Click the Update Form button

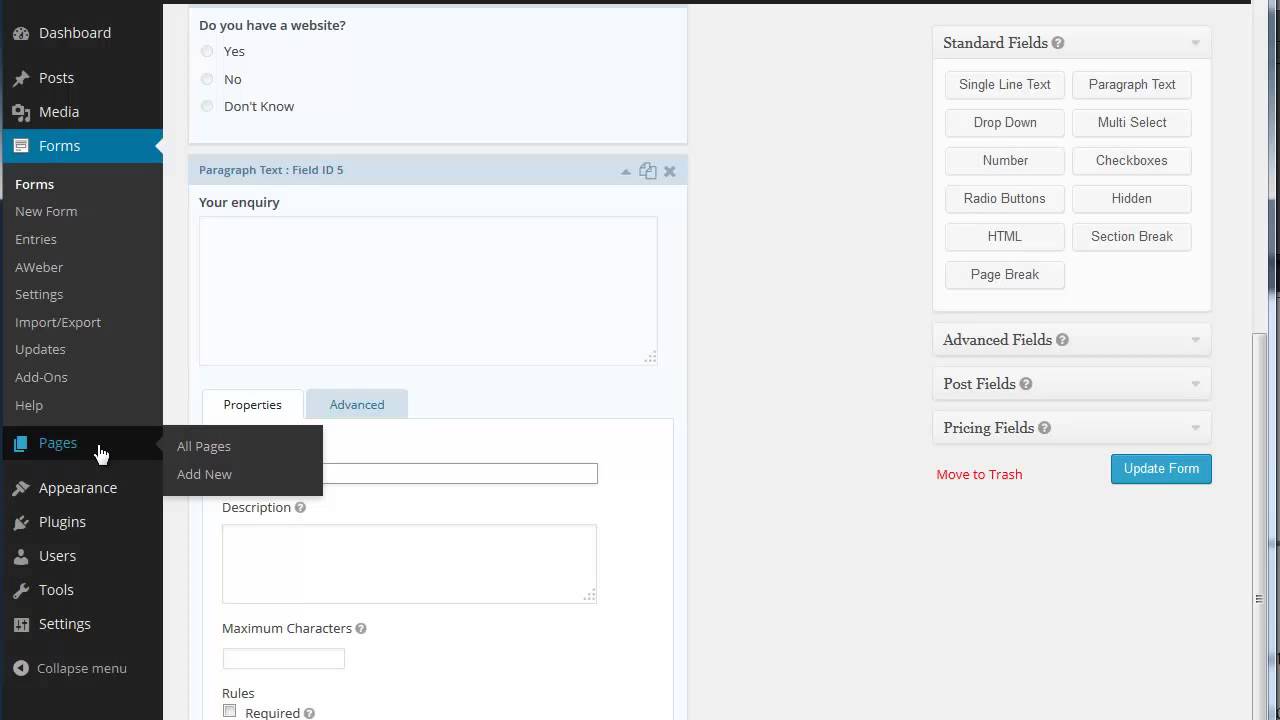click(x=1161, y=469)
